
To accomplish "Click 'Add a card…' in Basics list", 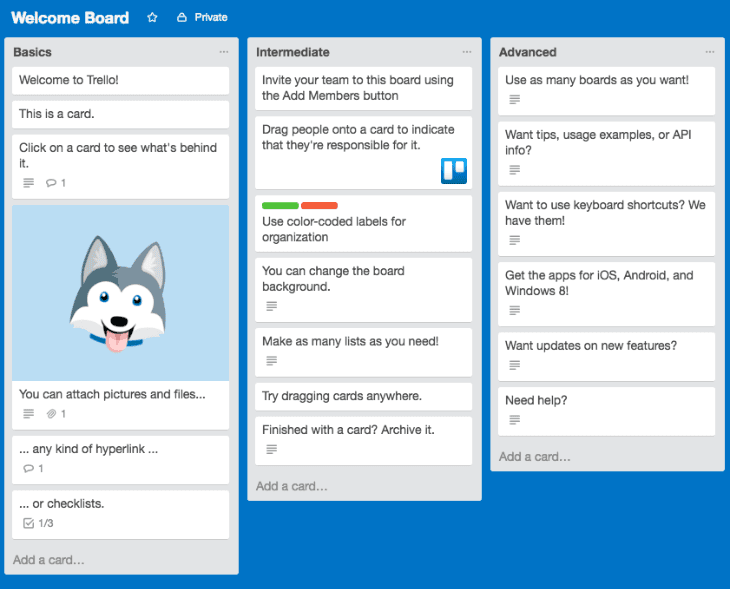I will [49, 560].
